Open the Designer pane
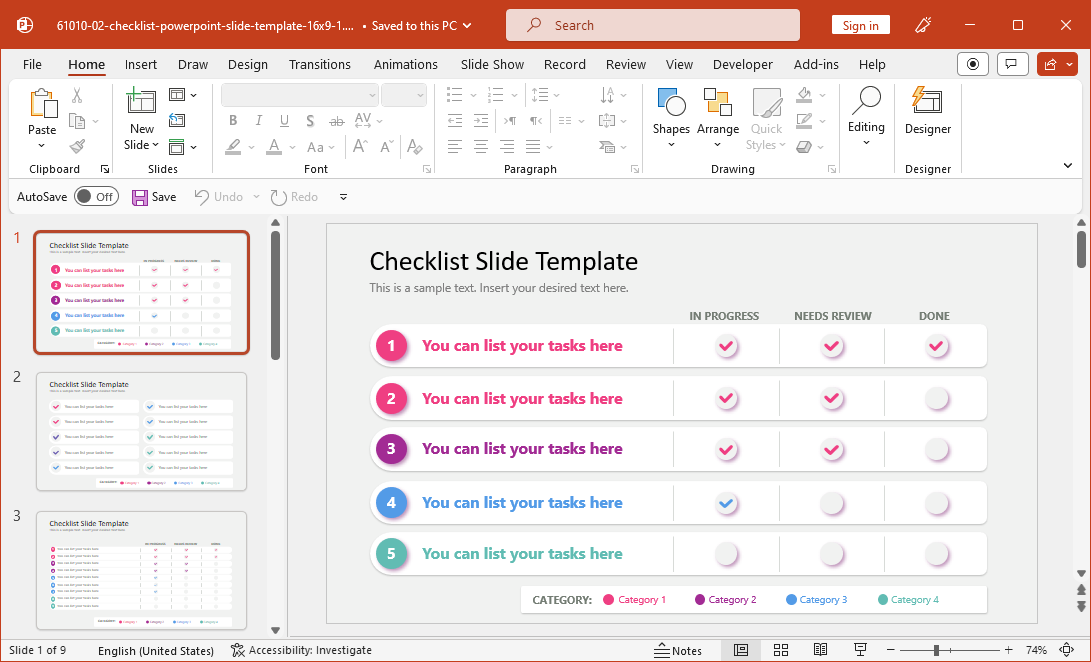 [x=927, y=115]
